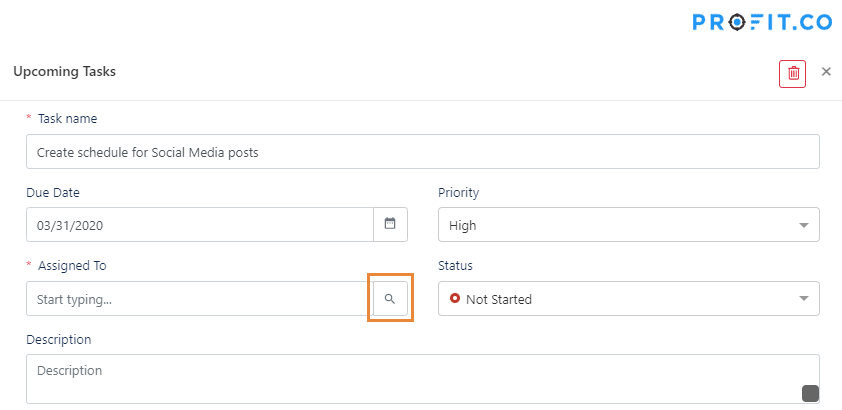Click the Description label
This screenshot has height=410, width=842.
(59, 339)
